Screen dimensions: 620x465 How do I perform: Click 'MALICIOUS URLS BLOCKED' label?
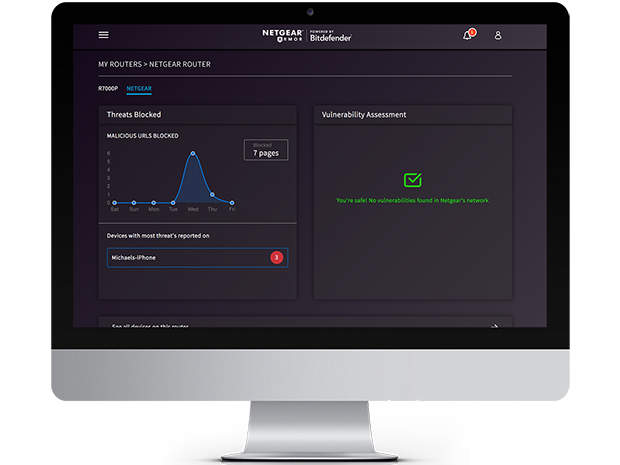point(142,136)
